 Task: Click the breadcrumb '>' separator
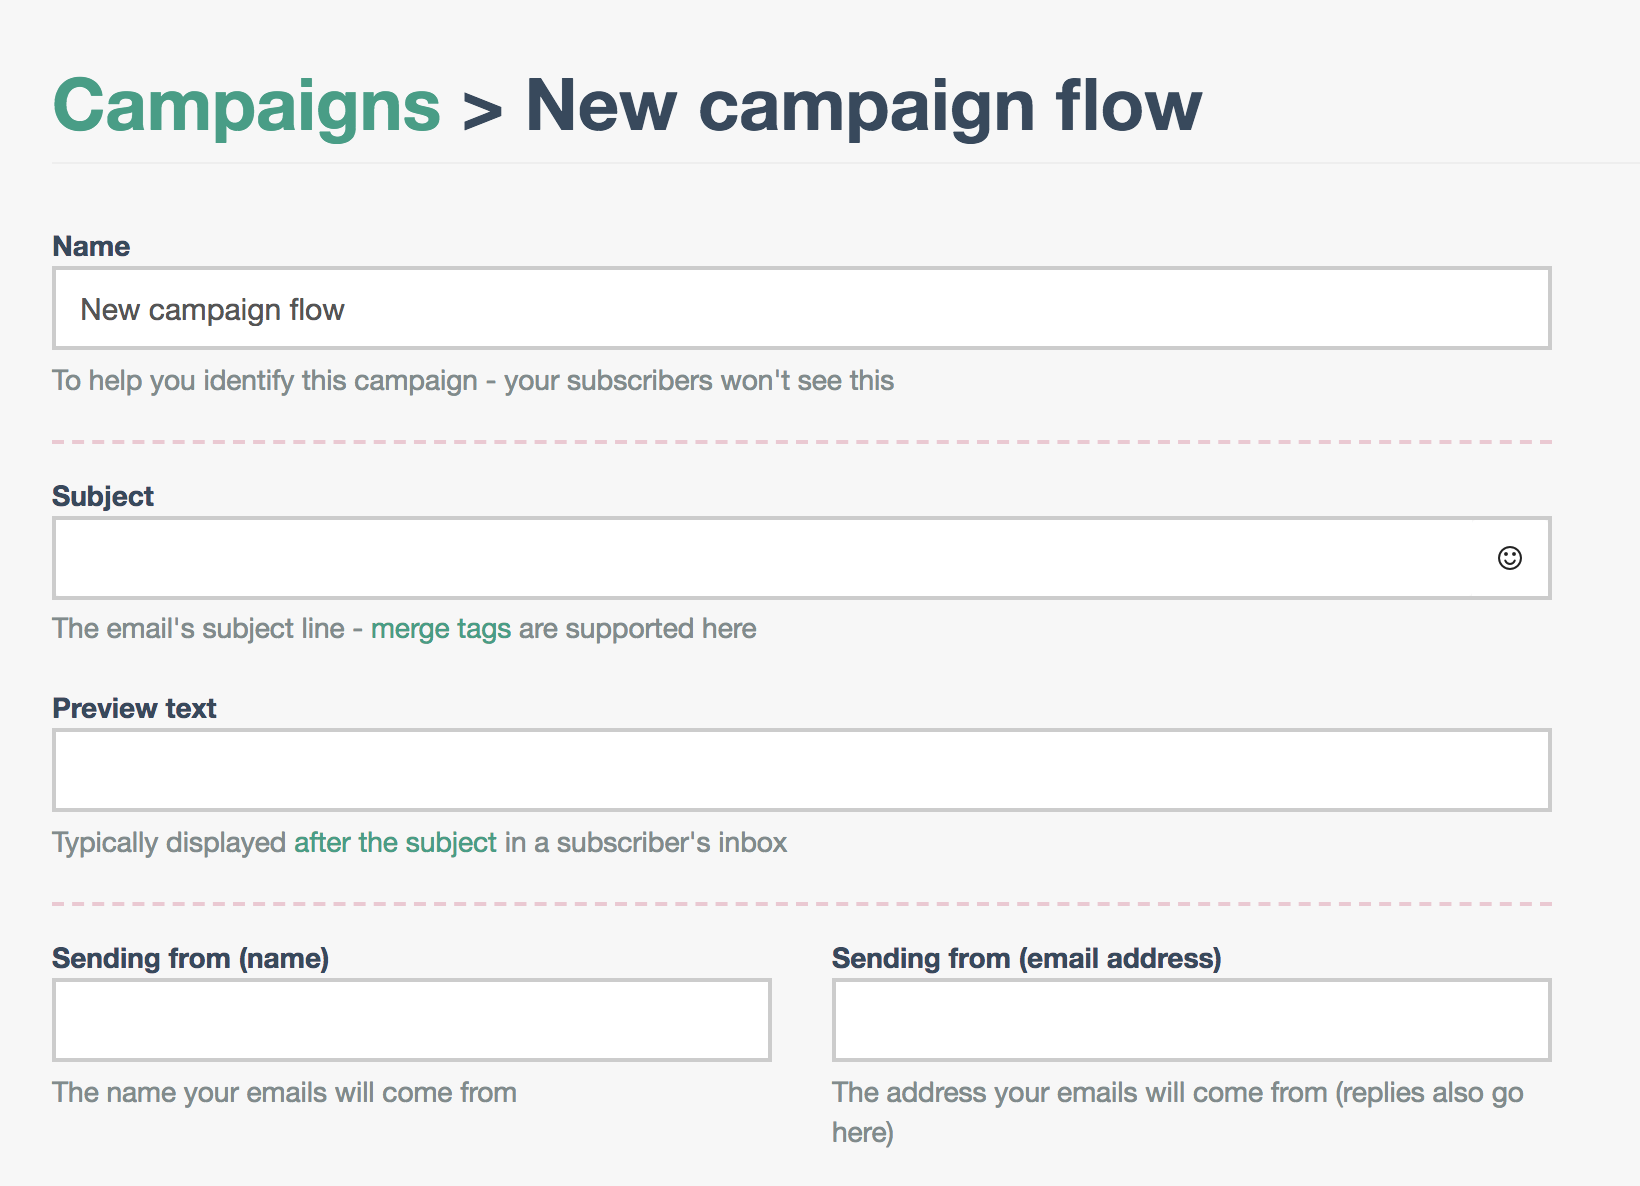pos(482,110)
